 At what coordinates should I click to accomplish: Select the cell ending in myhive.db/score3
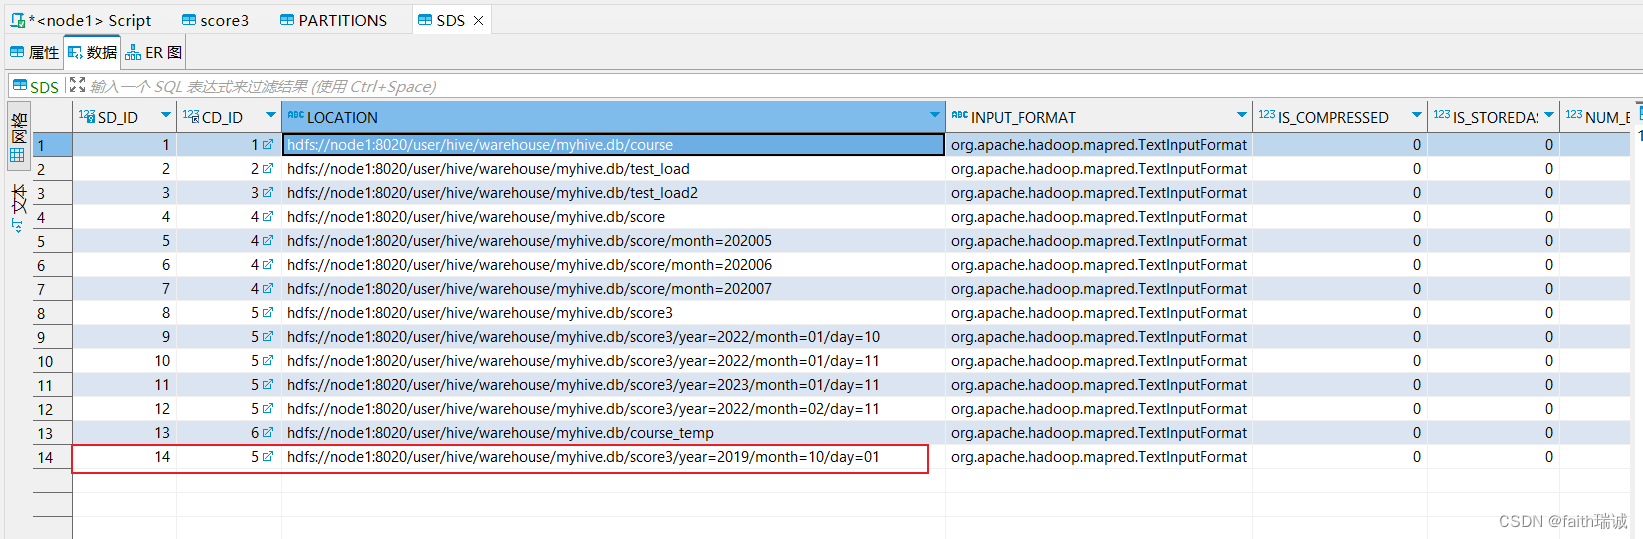[613, 313]
